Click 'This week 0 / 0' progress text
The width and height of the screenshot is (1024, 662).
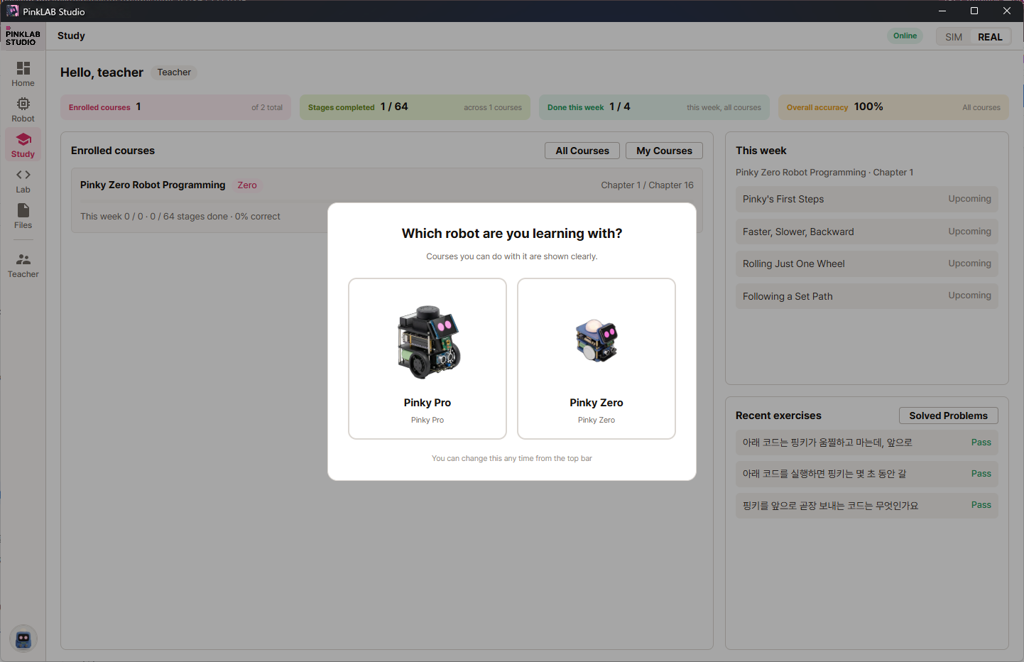180,217
